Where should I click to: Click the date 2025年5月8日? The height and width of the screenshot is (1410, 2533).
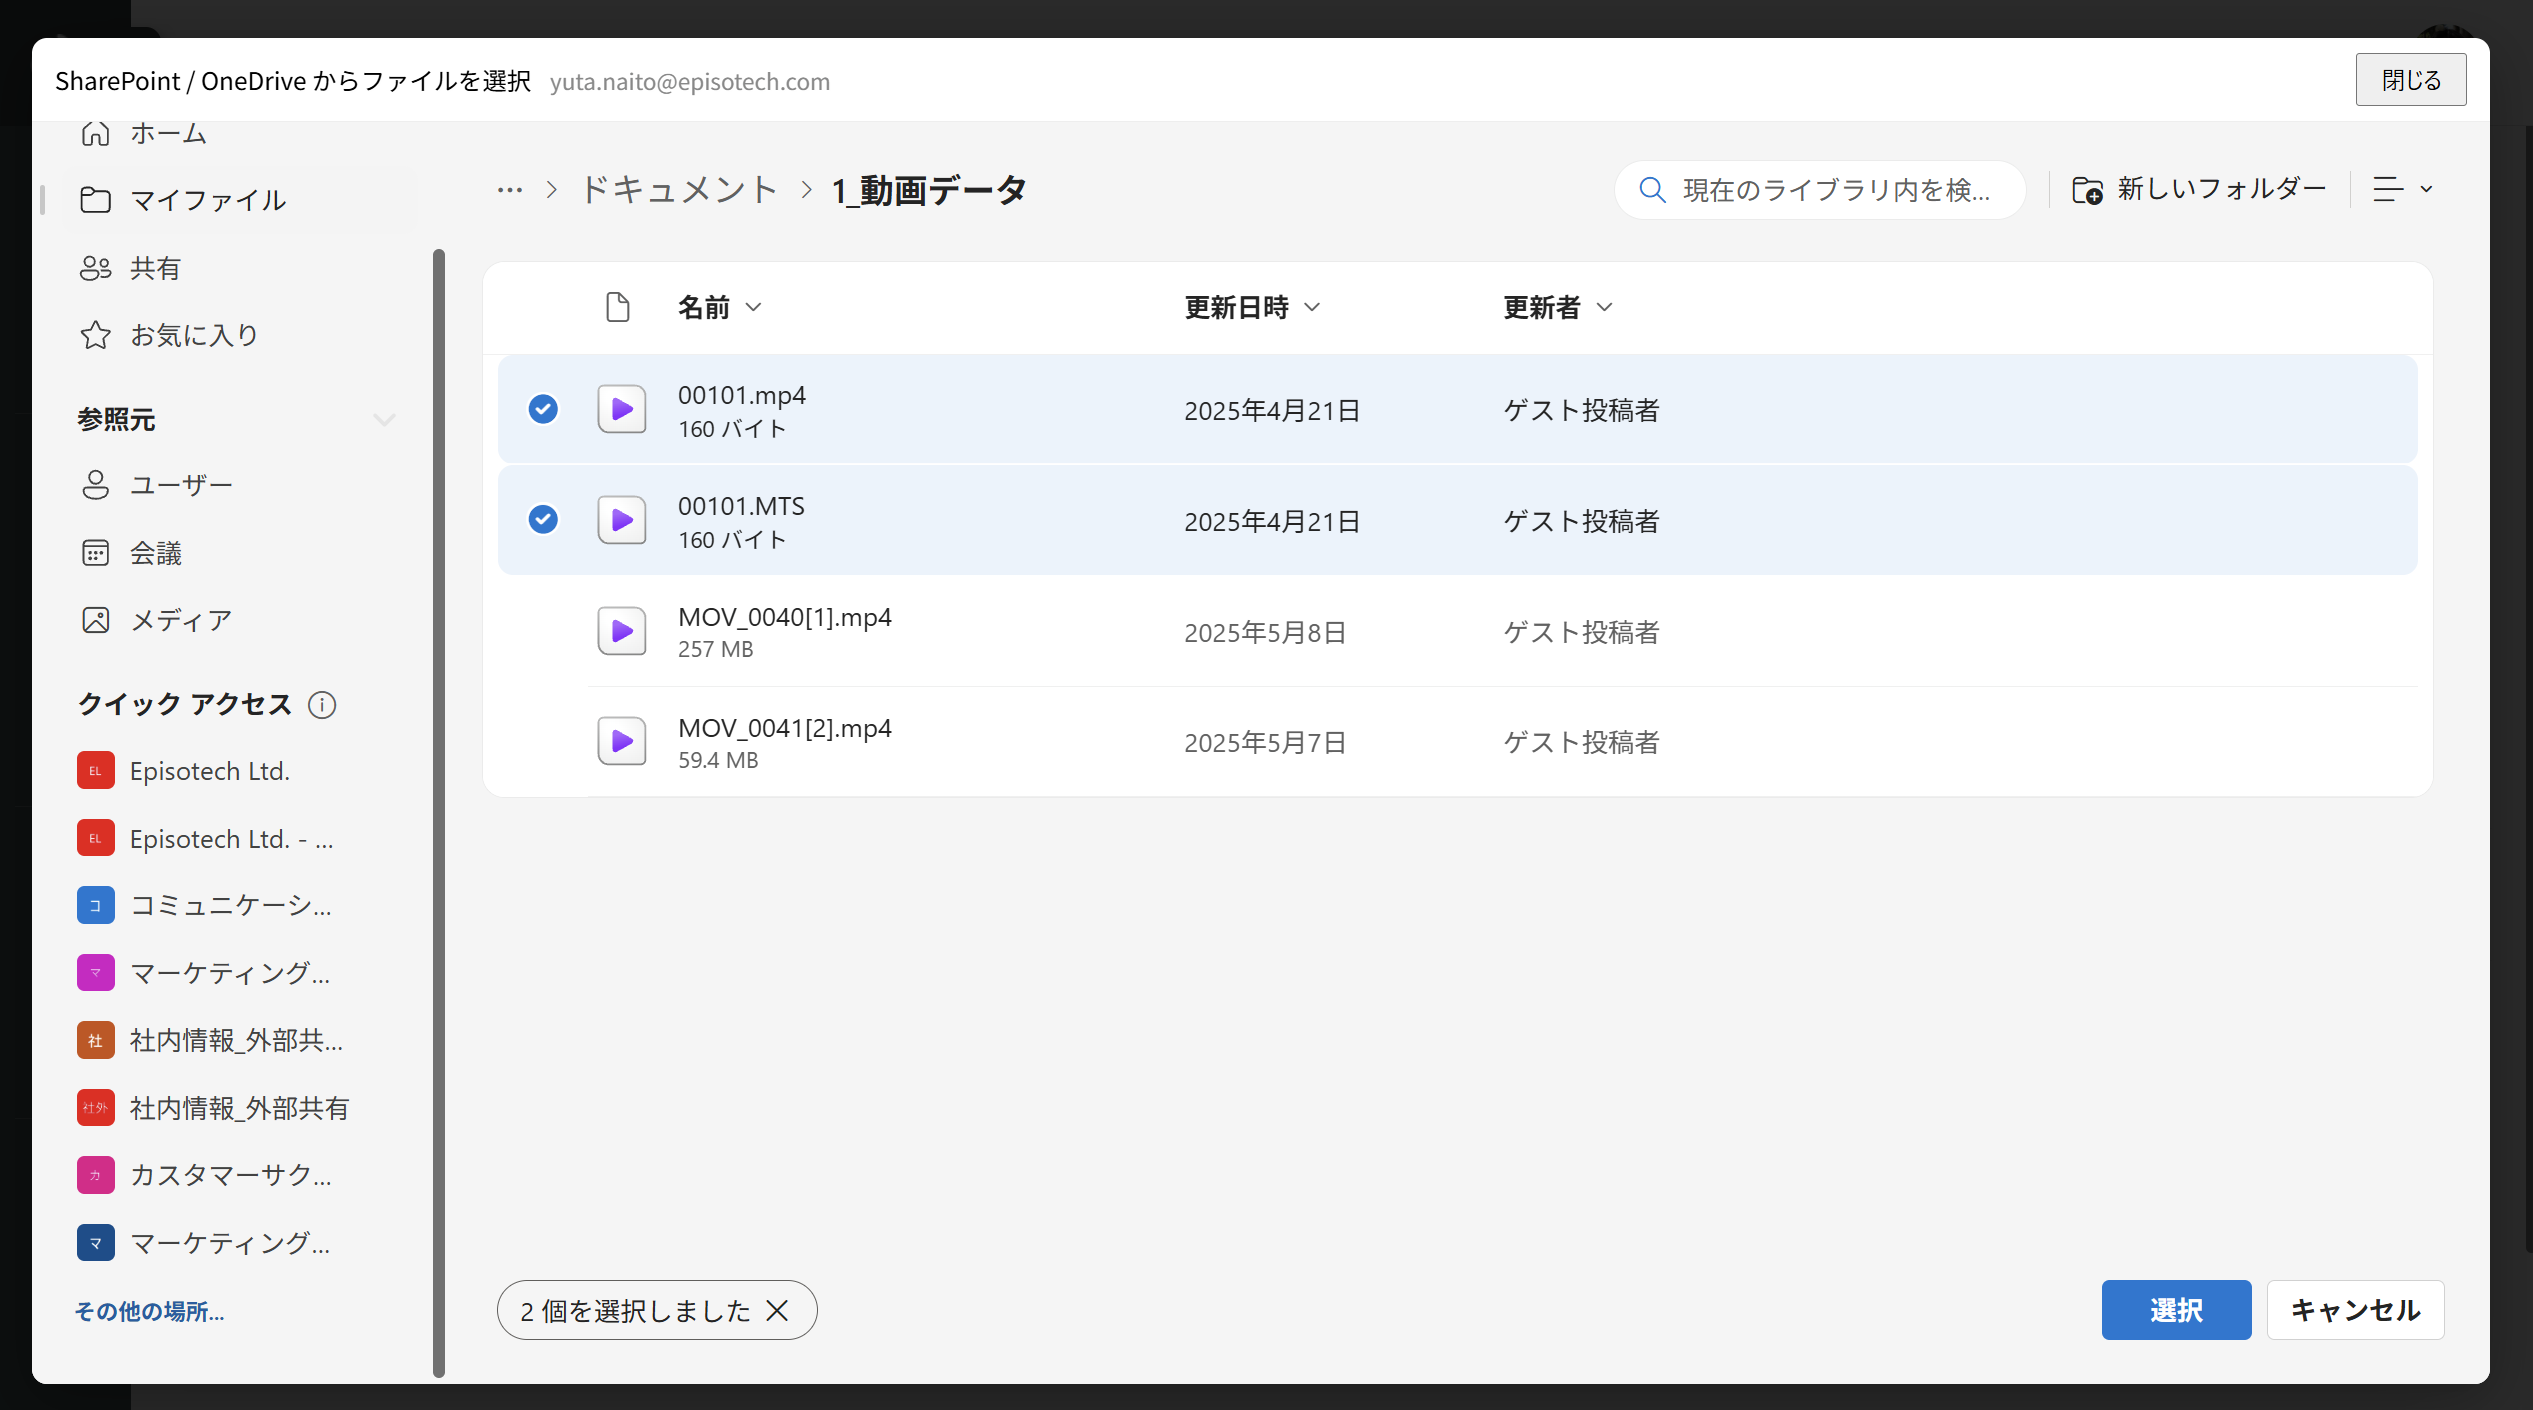[1265, 632]
